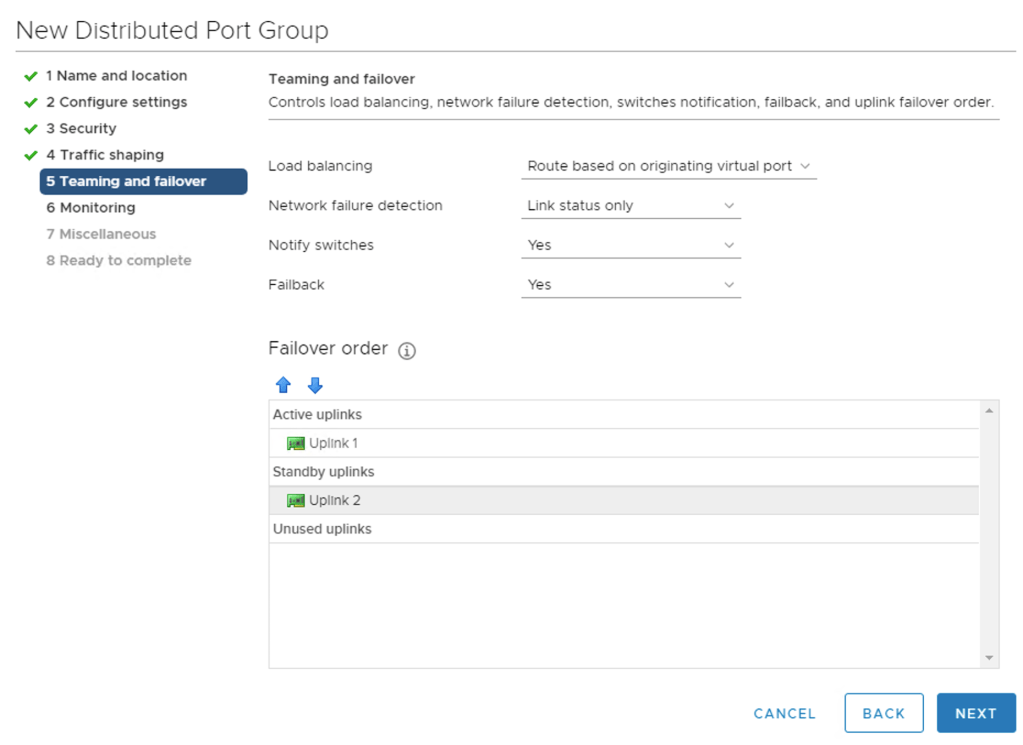Click green checkmark beside Name and location
Screen dimensions: 1023x745
tap(31, 76)
